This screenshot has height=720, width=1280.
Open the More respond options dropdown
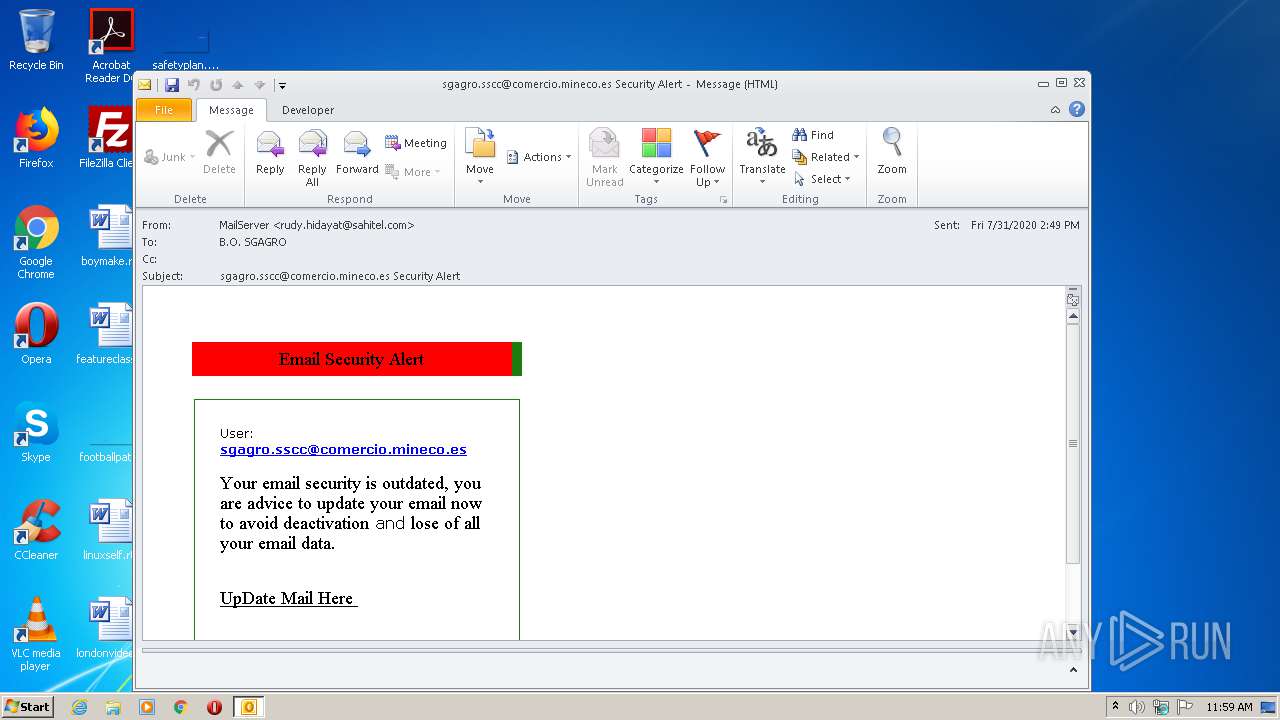(x=413, y=172)
